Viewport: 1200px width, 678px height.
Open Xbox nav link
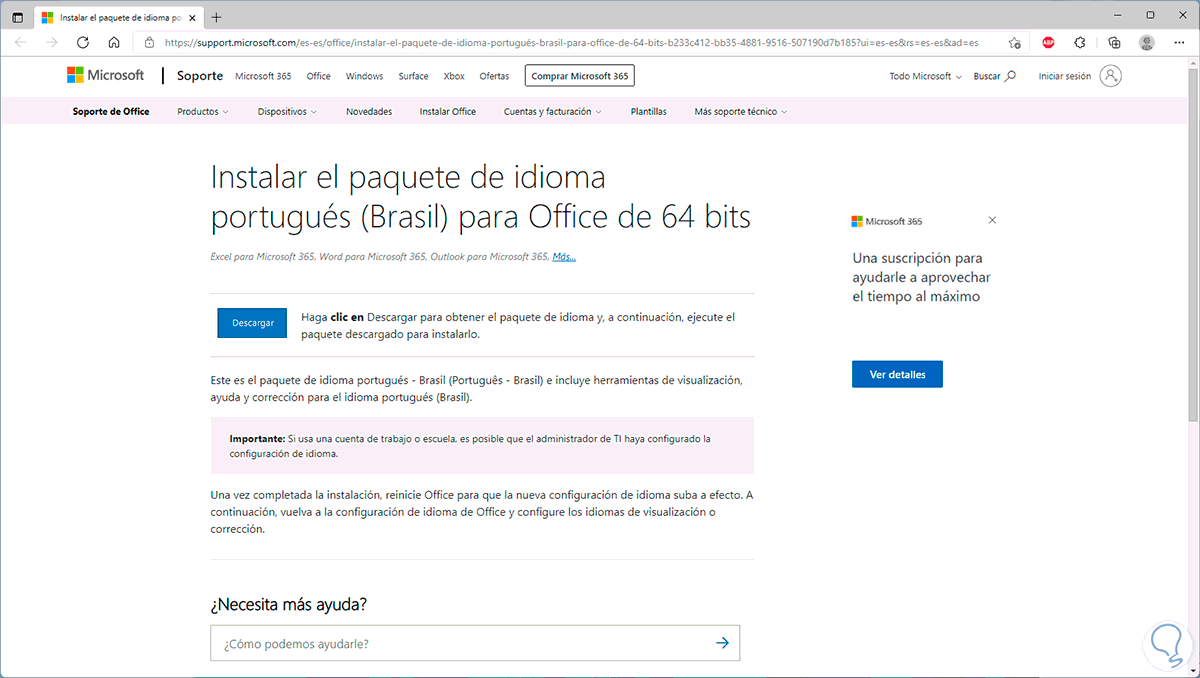[x=454, y=76]
